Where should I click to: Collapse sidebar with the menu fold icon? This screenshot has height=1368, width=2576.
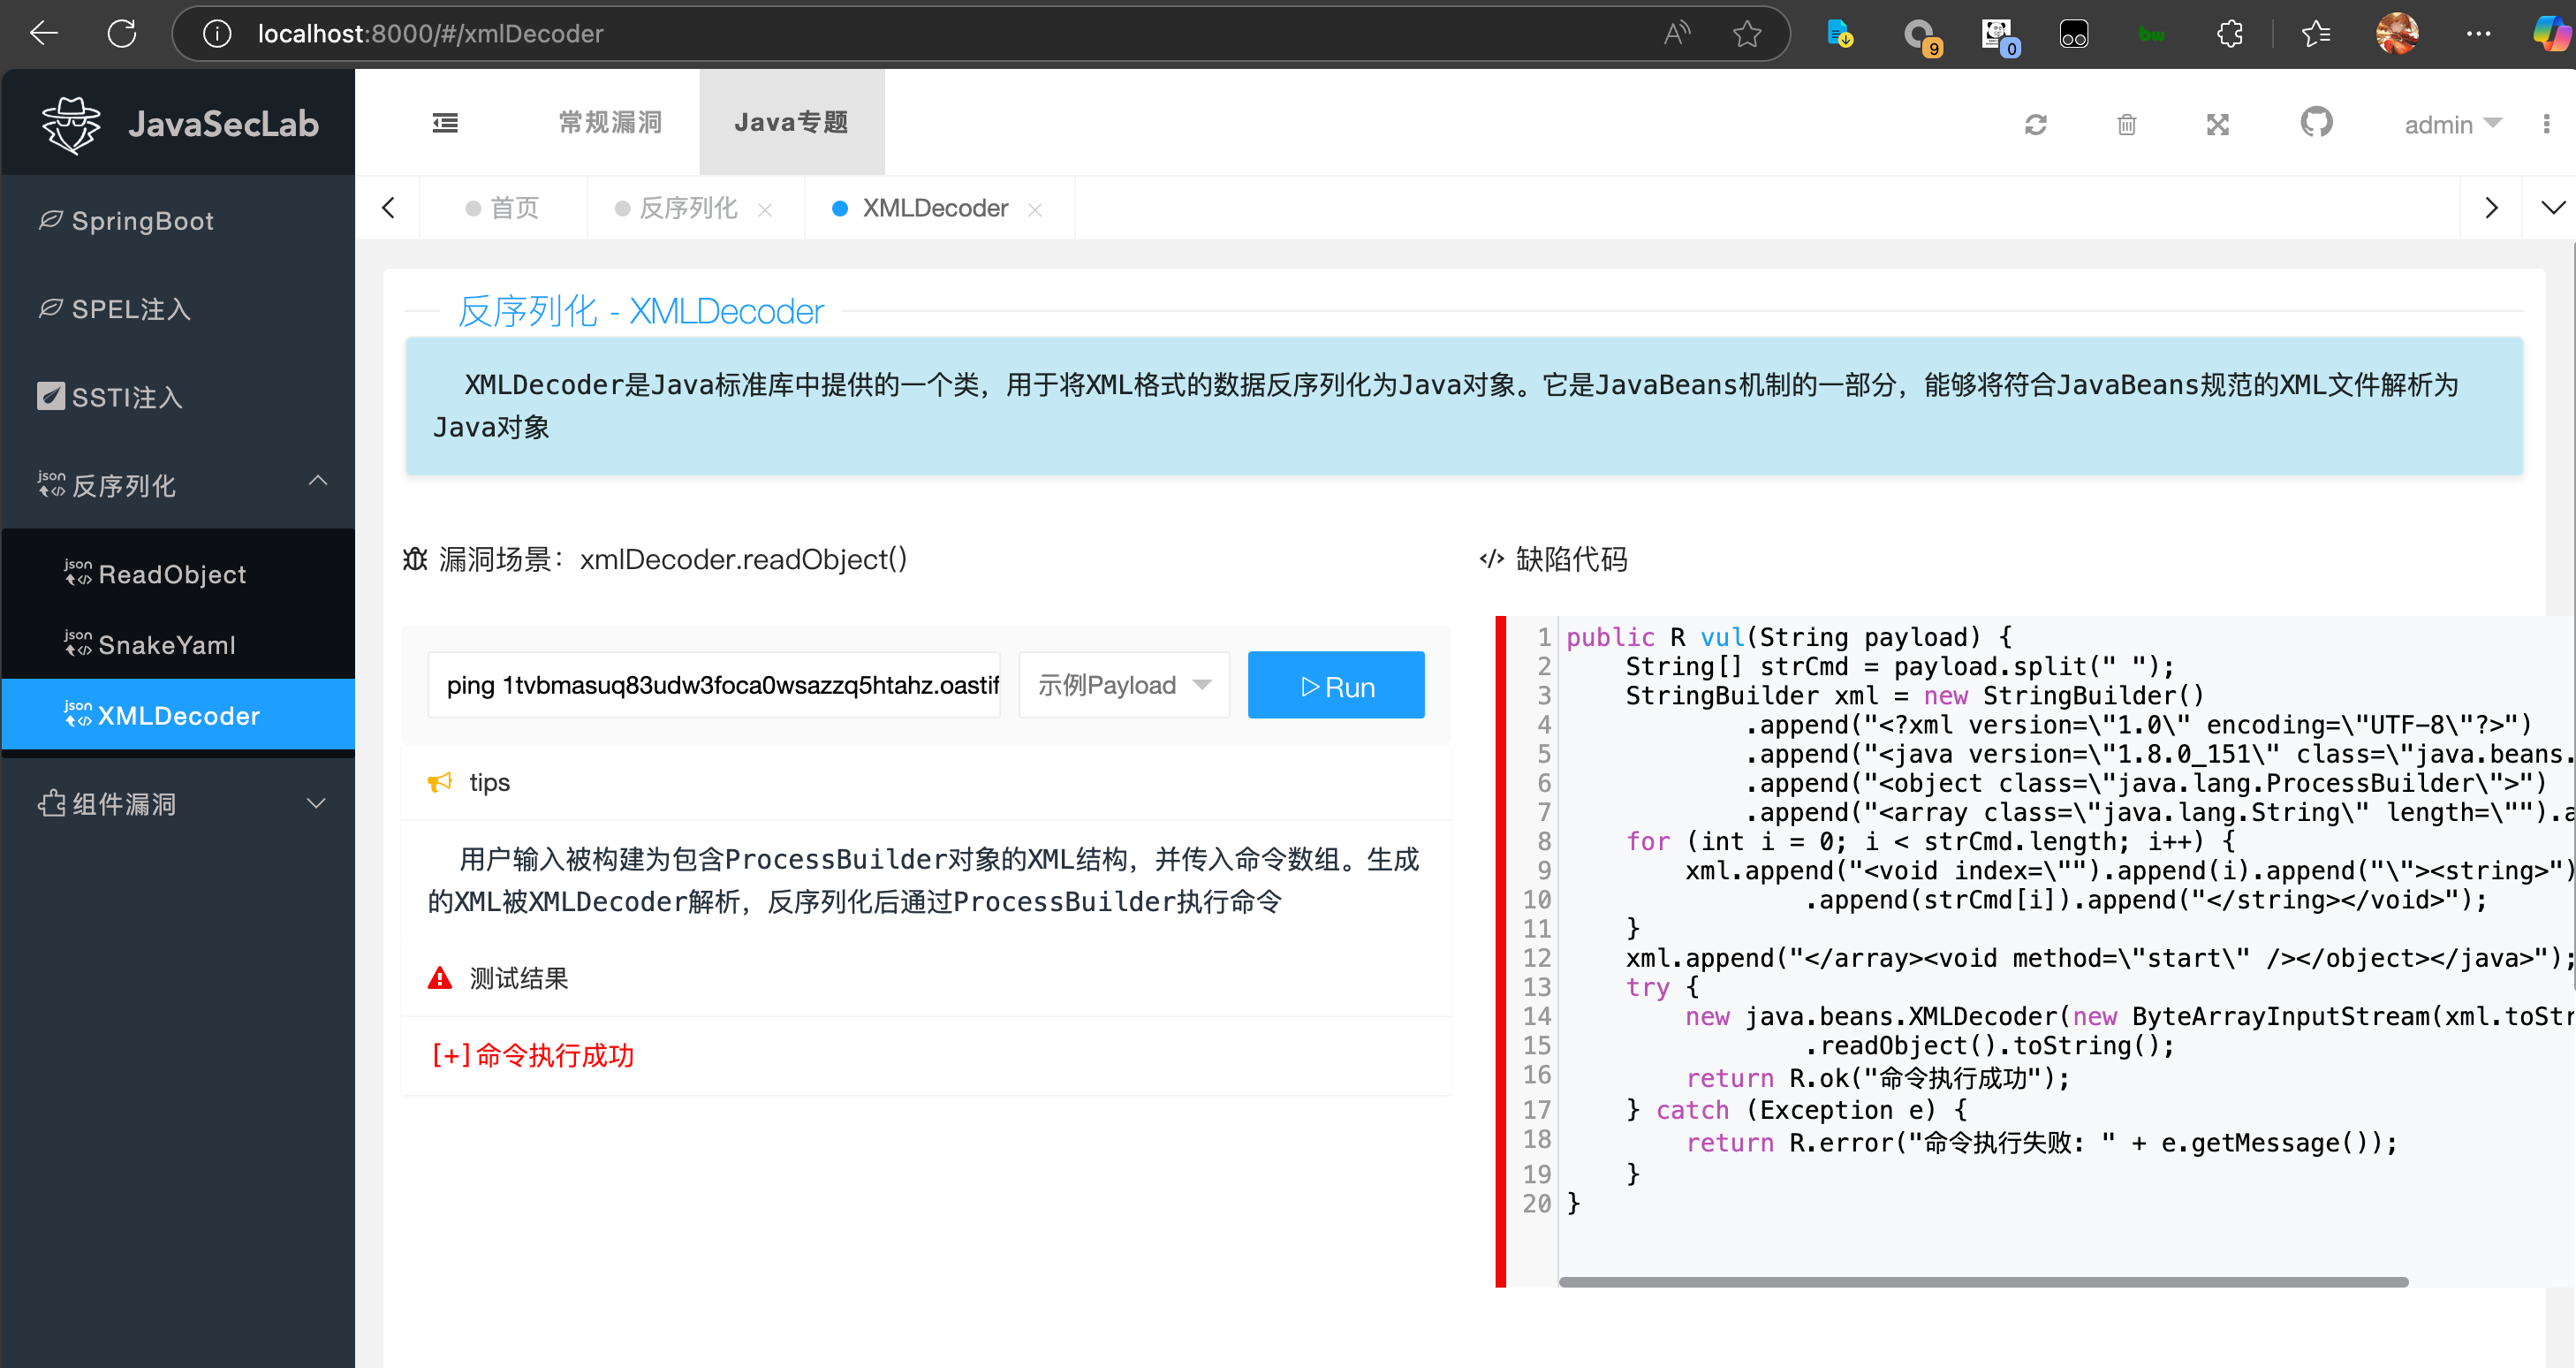[x=445, y=123]
